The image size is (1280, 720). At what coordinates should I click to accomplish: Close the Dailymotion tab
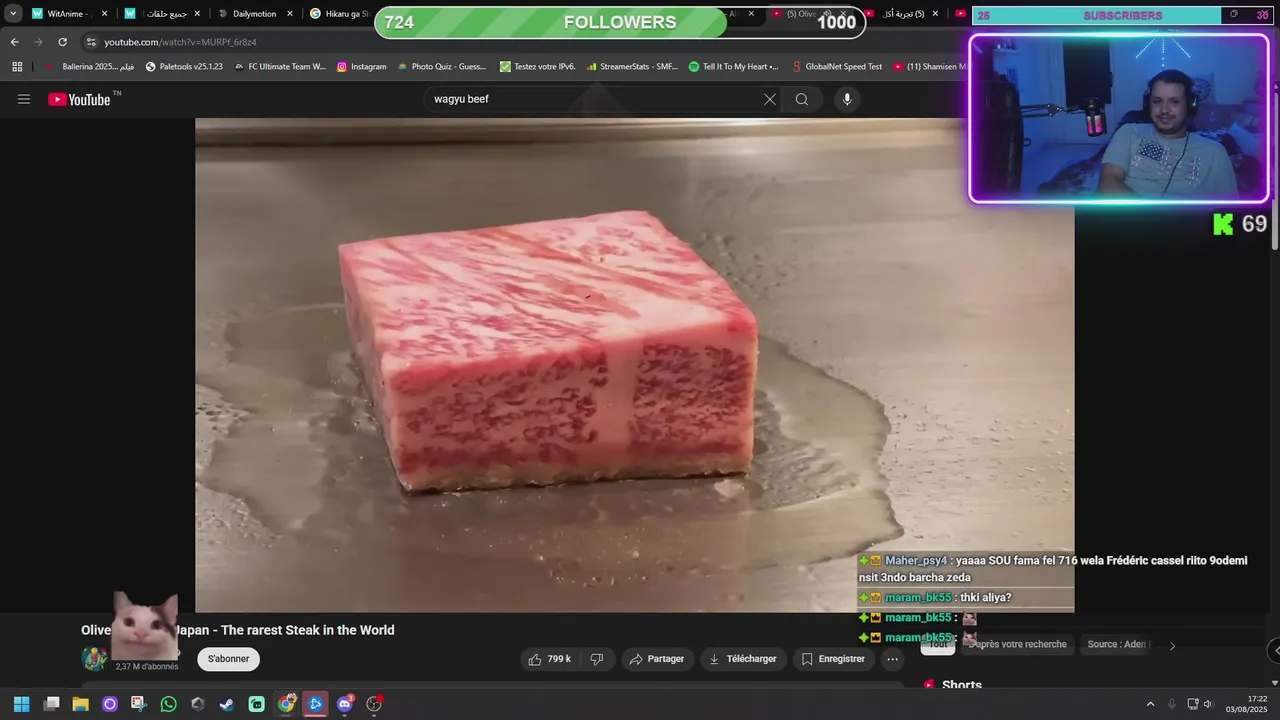pos(290,14)
